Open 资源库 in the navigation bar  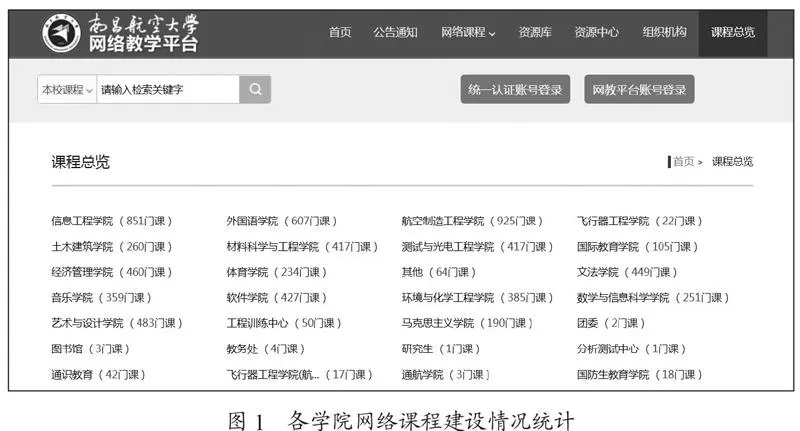pyautogui.click(x=535, y=33)
